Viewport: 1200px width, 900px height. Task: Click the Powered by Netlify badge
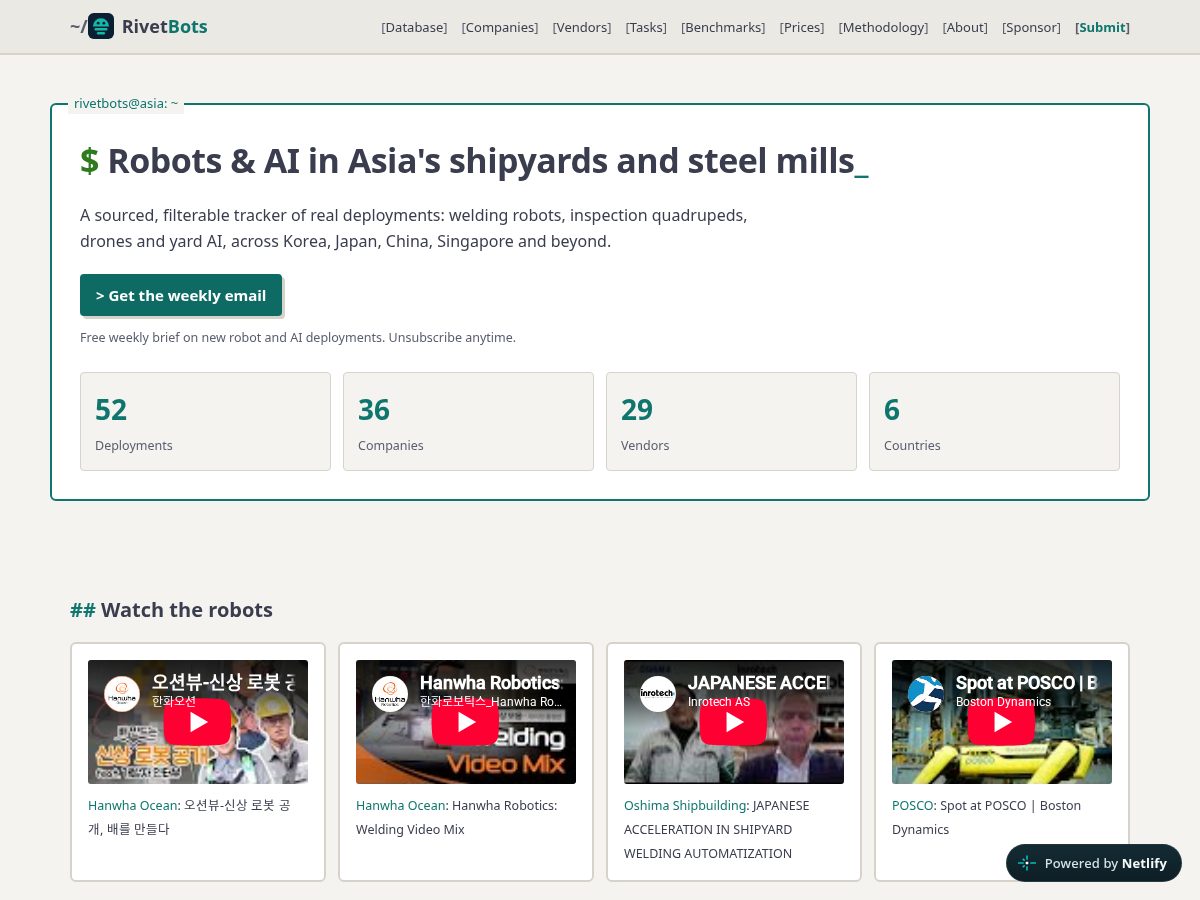pos(1094,863)
